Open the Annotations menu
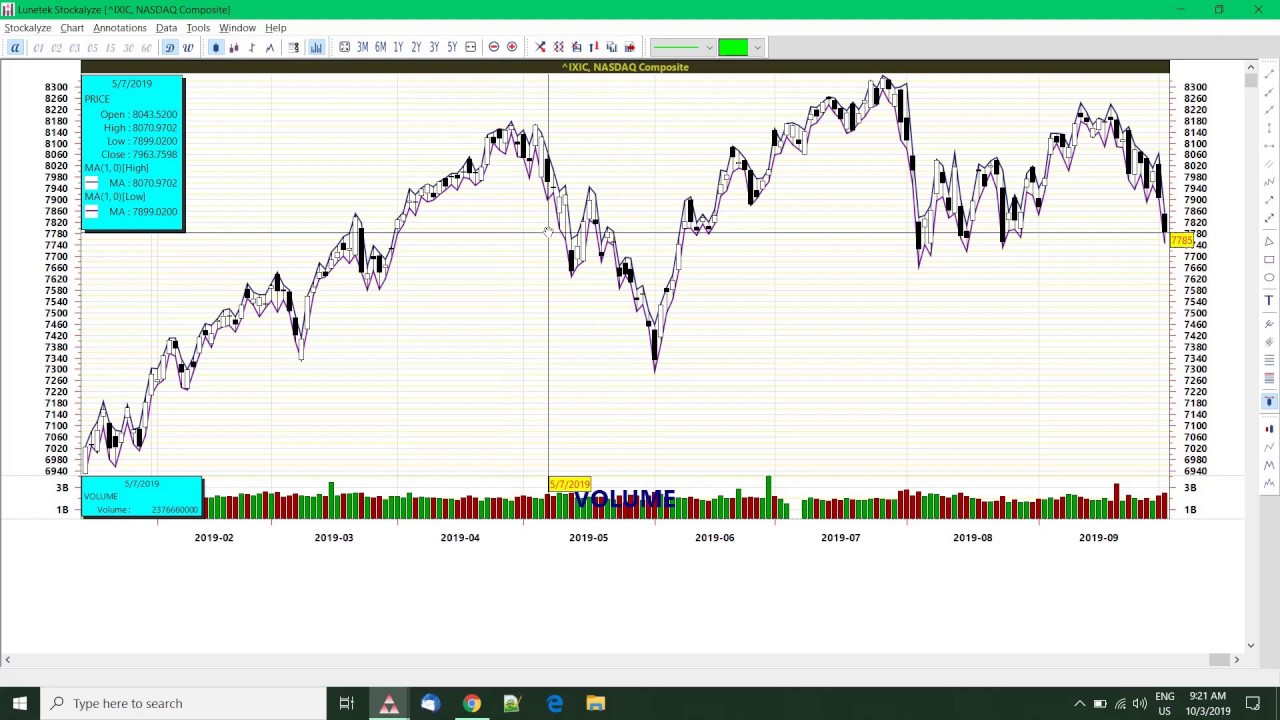The width and height of the screenshot is (1280, 720). 120,28
